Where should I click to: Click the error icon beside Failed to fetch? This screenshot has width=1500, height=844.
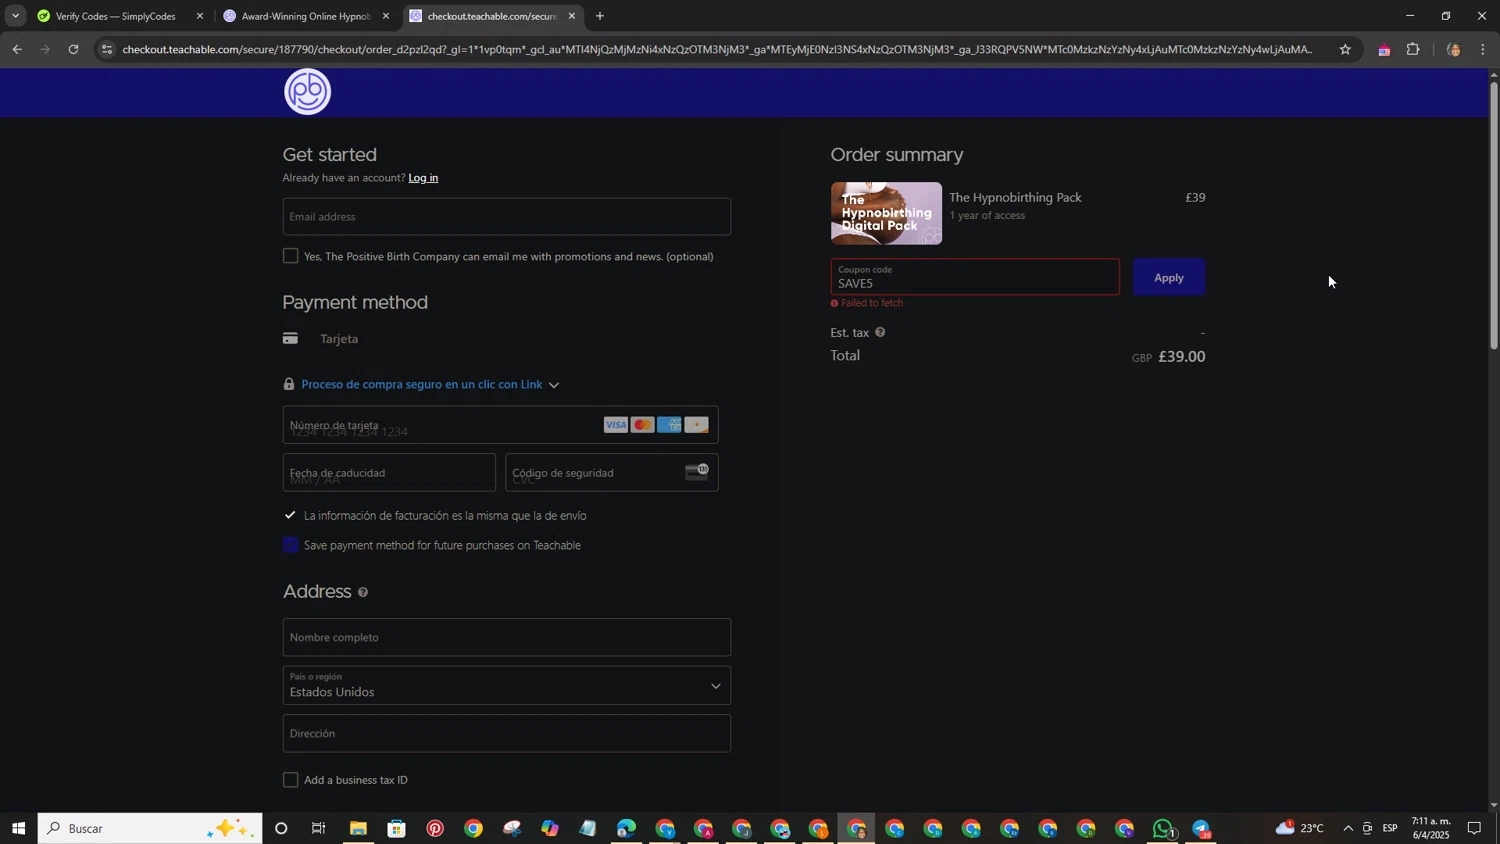(x=835, y=303)
